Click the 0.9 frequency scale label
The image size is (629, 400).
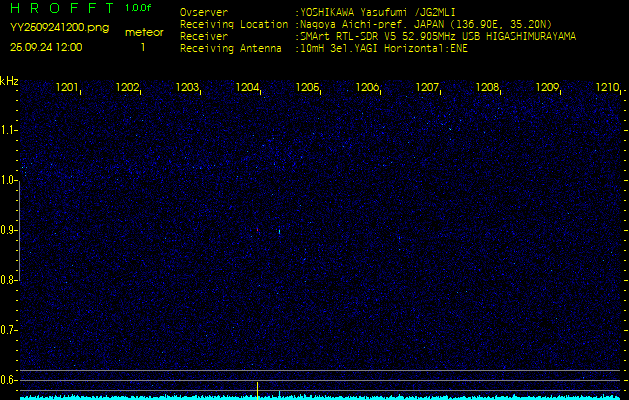[x=9, y=230]
